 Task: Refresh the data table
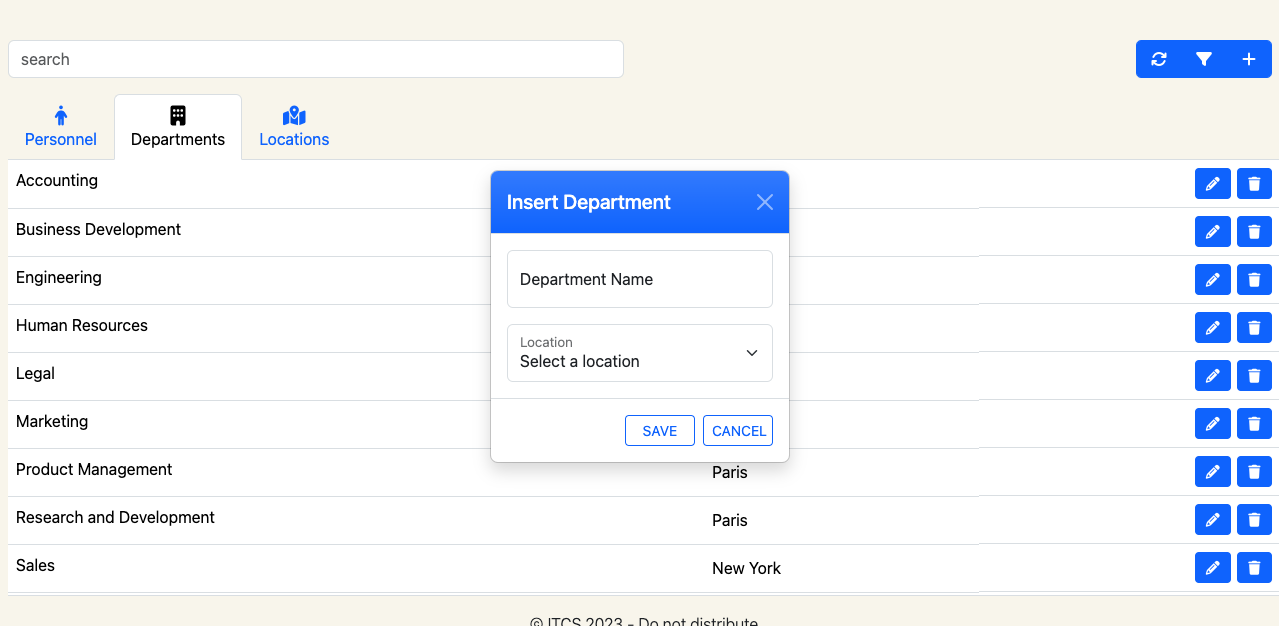click(x=1158, y=59)
